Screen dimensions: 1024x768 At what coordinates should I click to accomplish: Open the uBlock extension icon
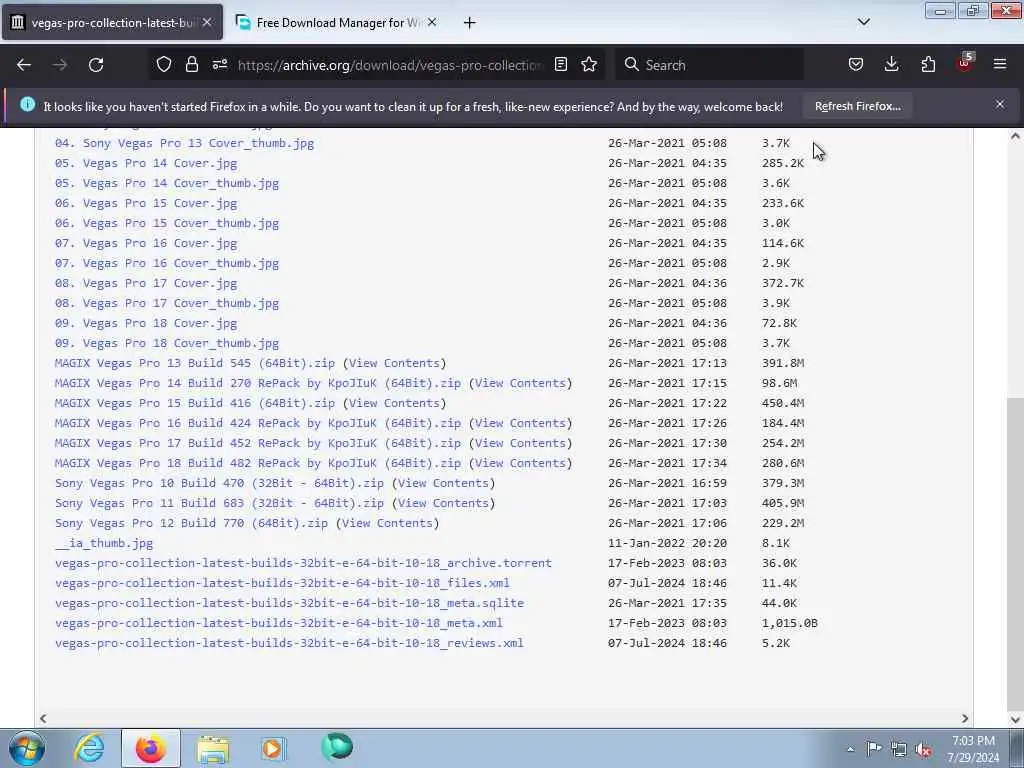pyautogui.click(x=965, y=63)
